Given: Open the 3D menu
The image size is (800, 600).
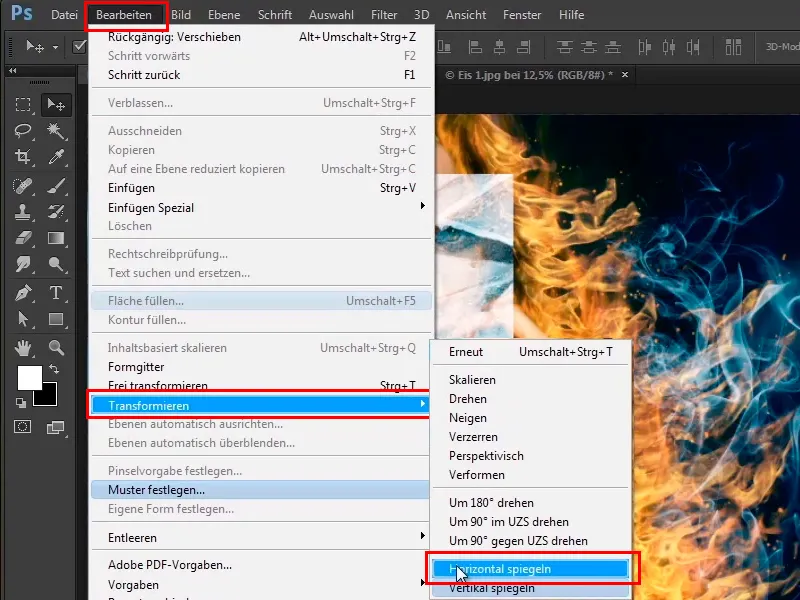Looking at the screenshot, I should click(421, 15).
